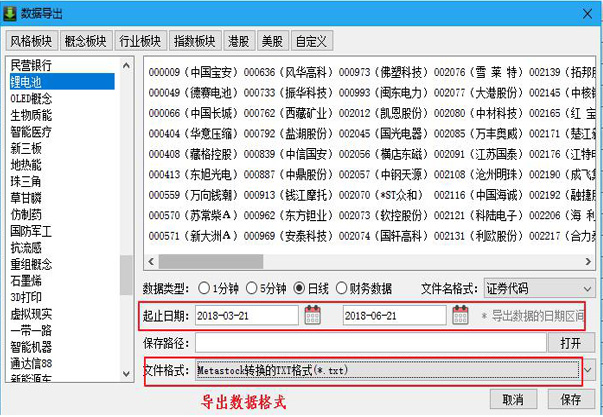Go to the 港股 tab

[238, 41]
